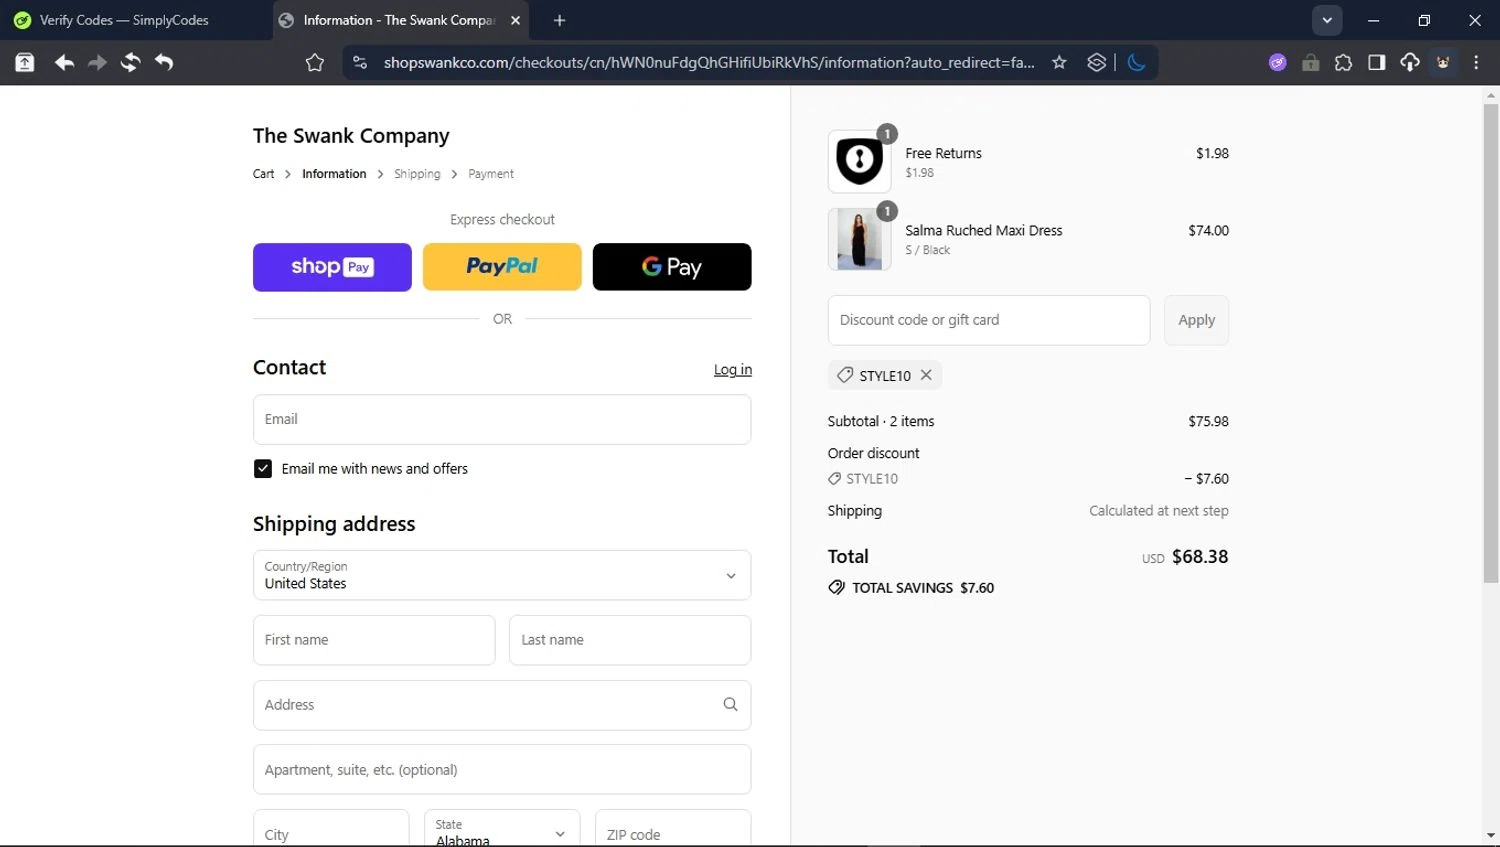Click The Swank Company store title
Screen dimensions: 1500x847
pos(351,136)
